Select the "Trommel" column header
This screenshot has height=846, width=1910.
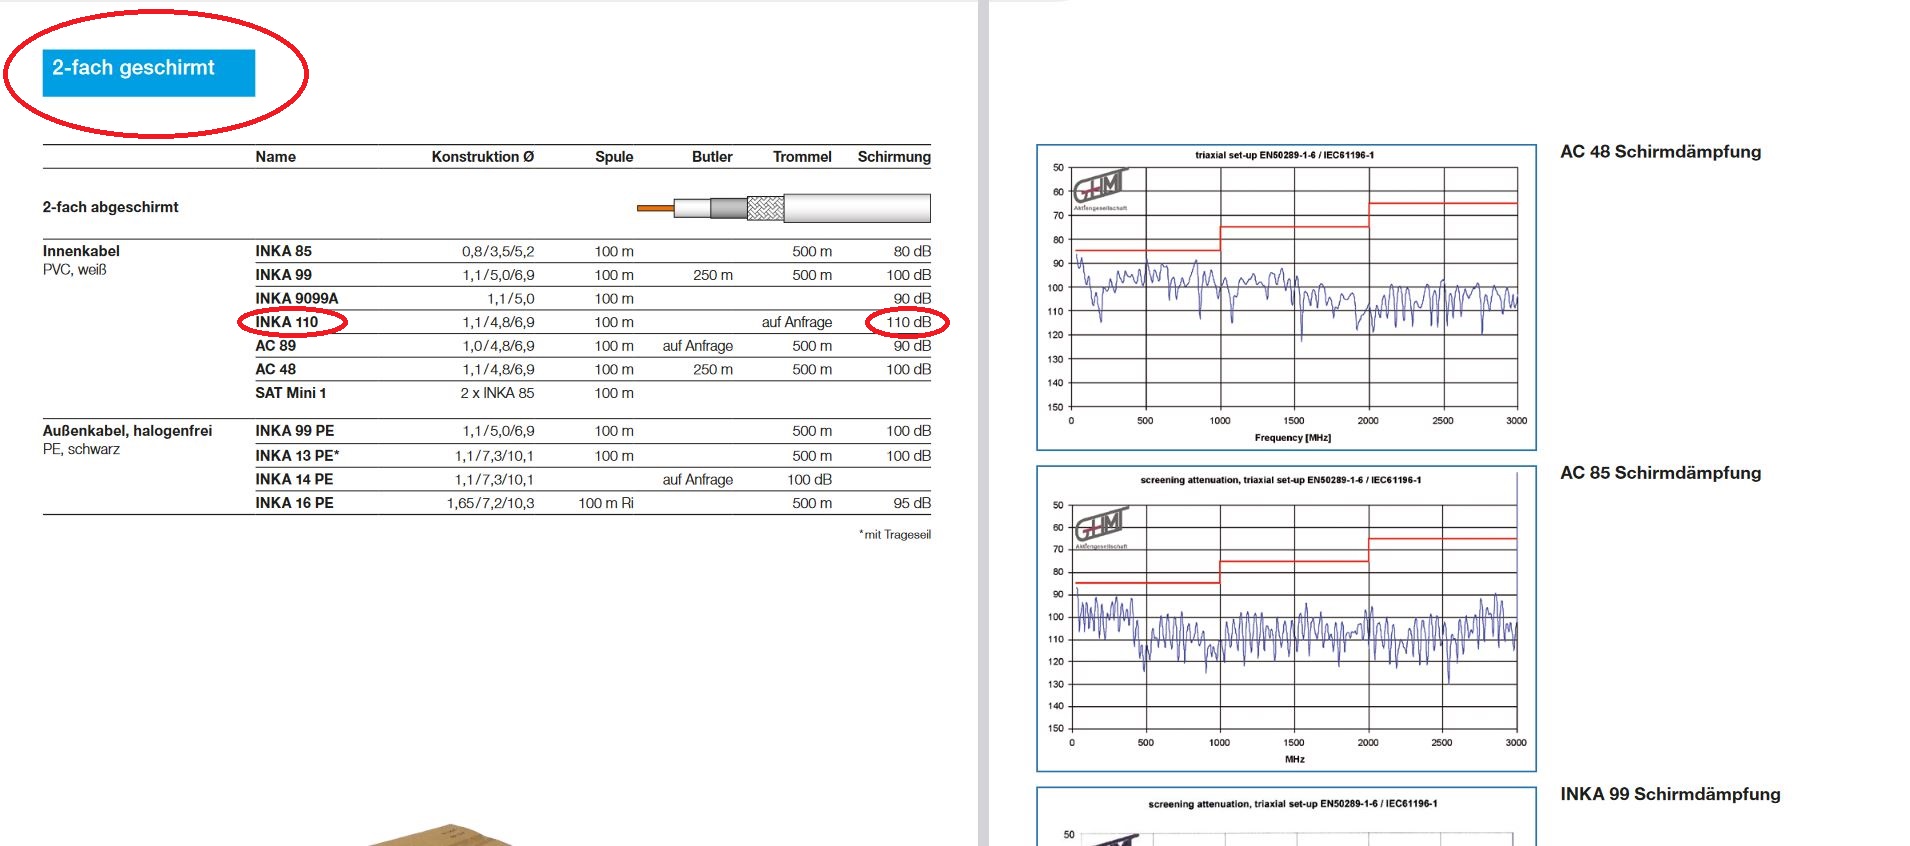point(801,157)
